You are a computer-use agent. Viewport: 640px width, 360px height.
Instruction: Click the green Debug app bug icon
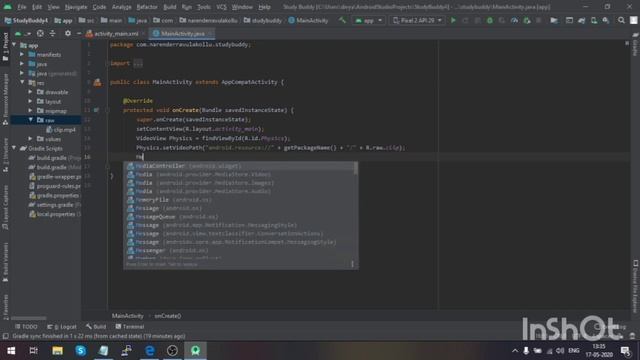[489, 20]
